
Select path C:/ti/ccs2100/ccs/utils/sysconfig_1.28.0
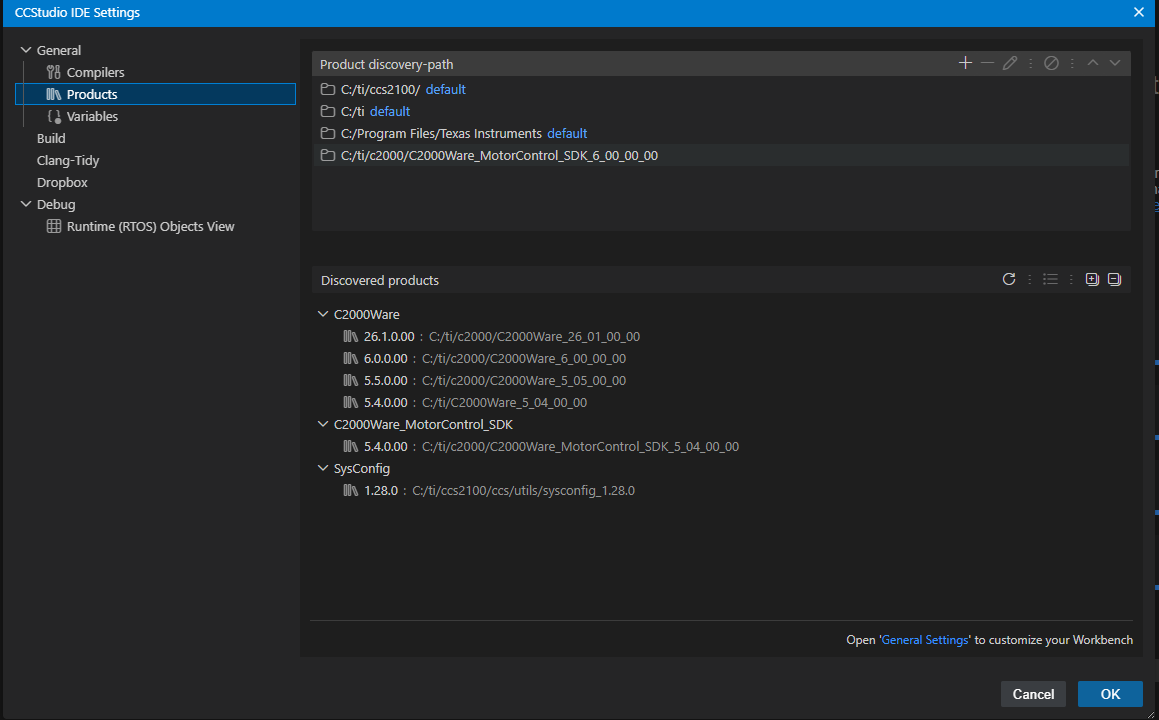pos(523,491)
